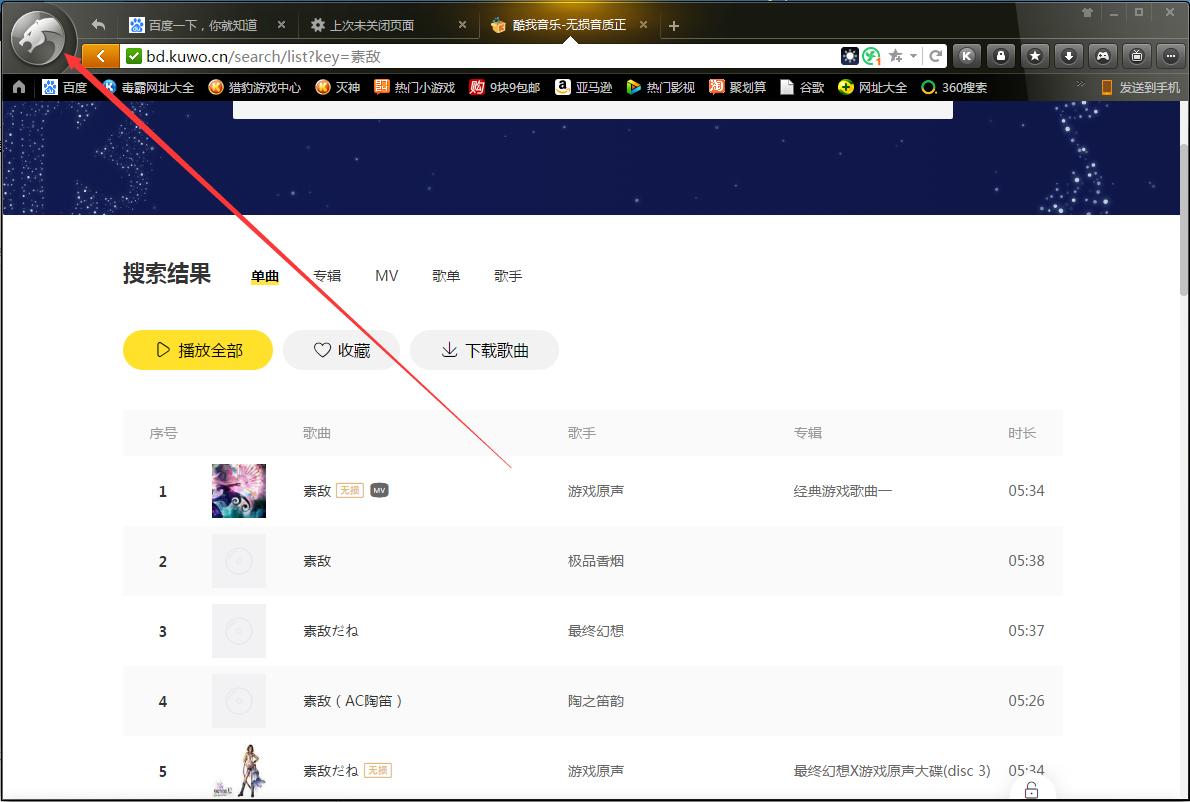
Task: Click the orange back navigation button
Action: (100, 56)
